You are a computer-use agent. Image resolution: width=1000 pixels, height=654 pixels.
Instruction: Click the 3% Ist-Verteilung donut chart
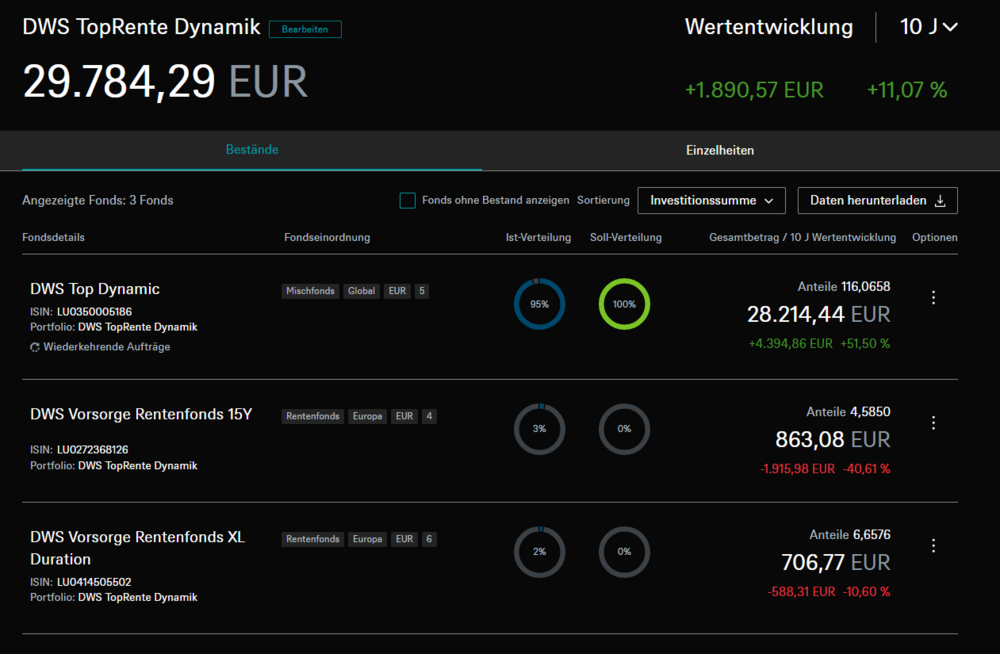pos(540,429)
